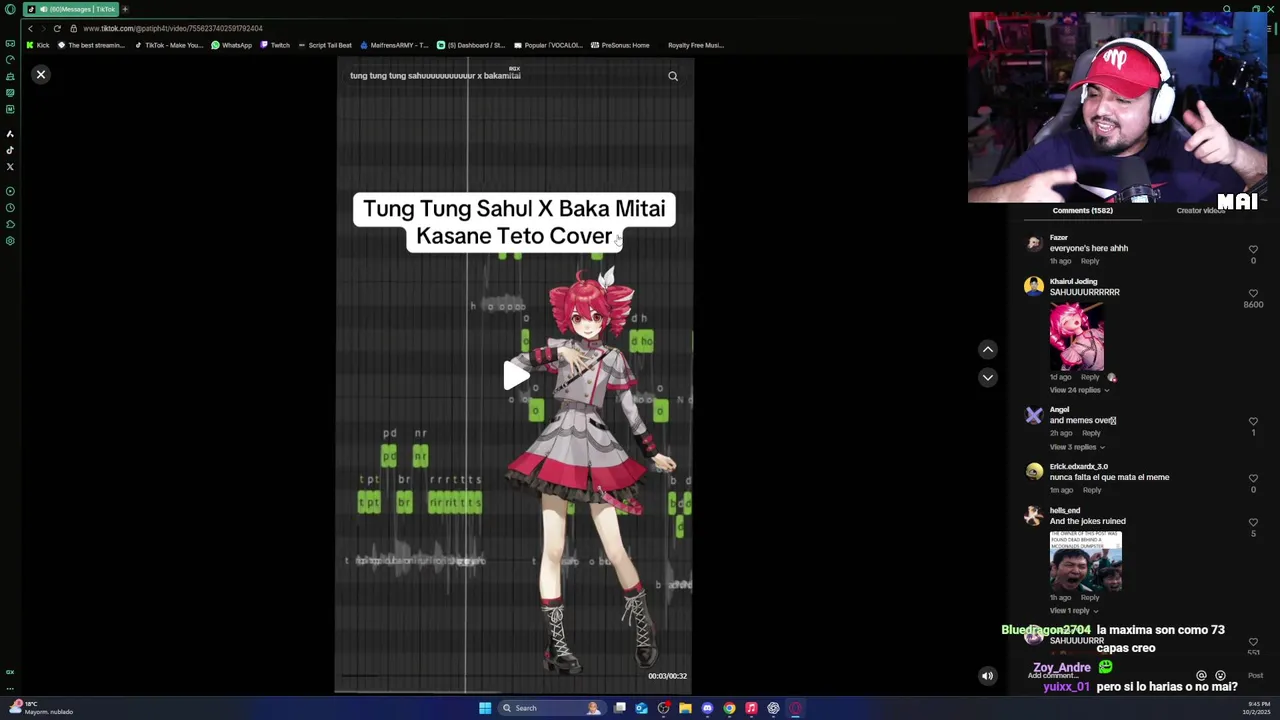Image resolution: width=1280 pixels, height=720 pixels.
Task: Open File Explorer from the taskbar
Action: 685,708
